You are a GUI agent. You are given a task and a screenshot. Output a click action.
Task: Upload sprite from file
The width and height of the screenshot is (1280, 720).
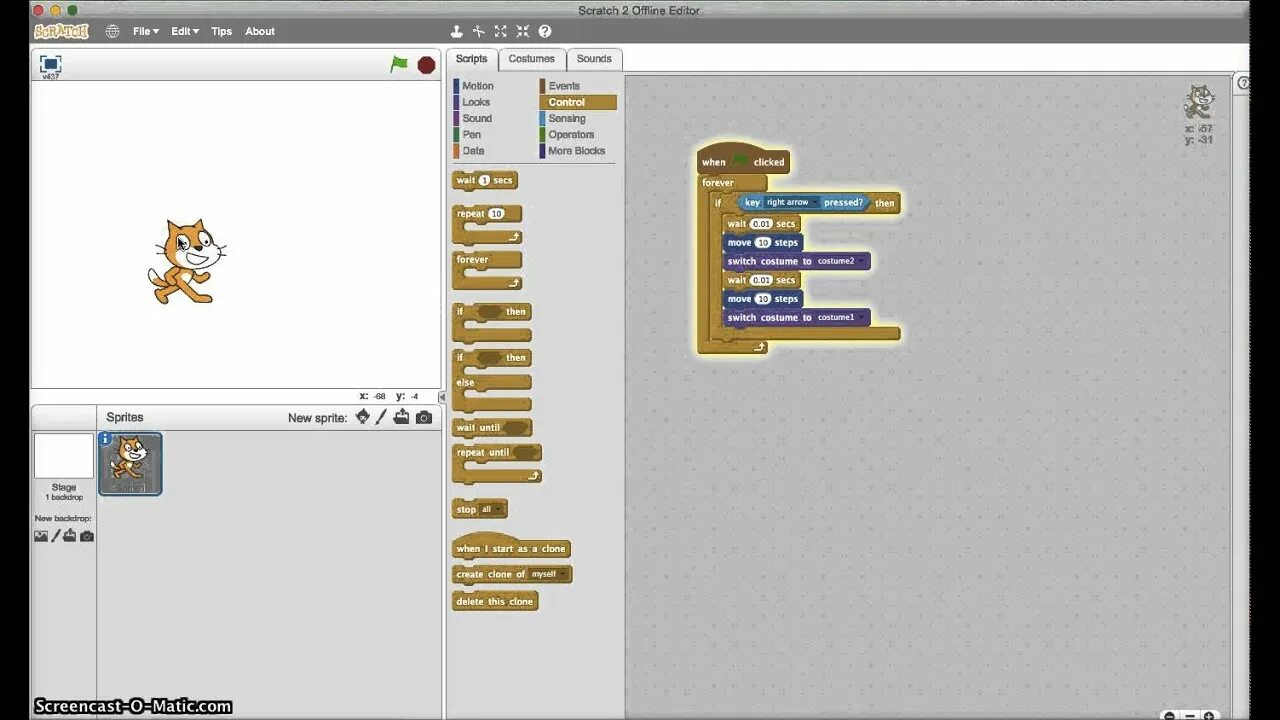point(401,417)
